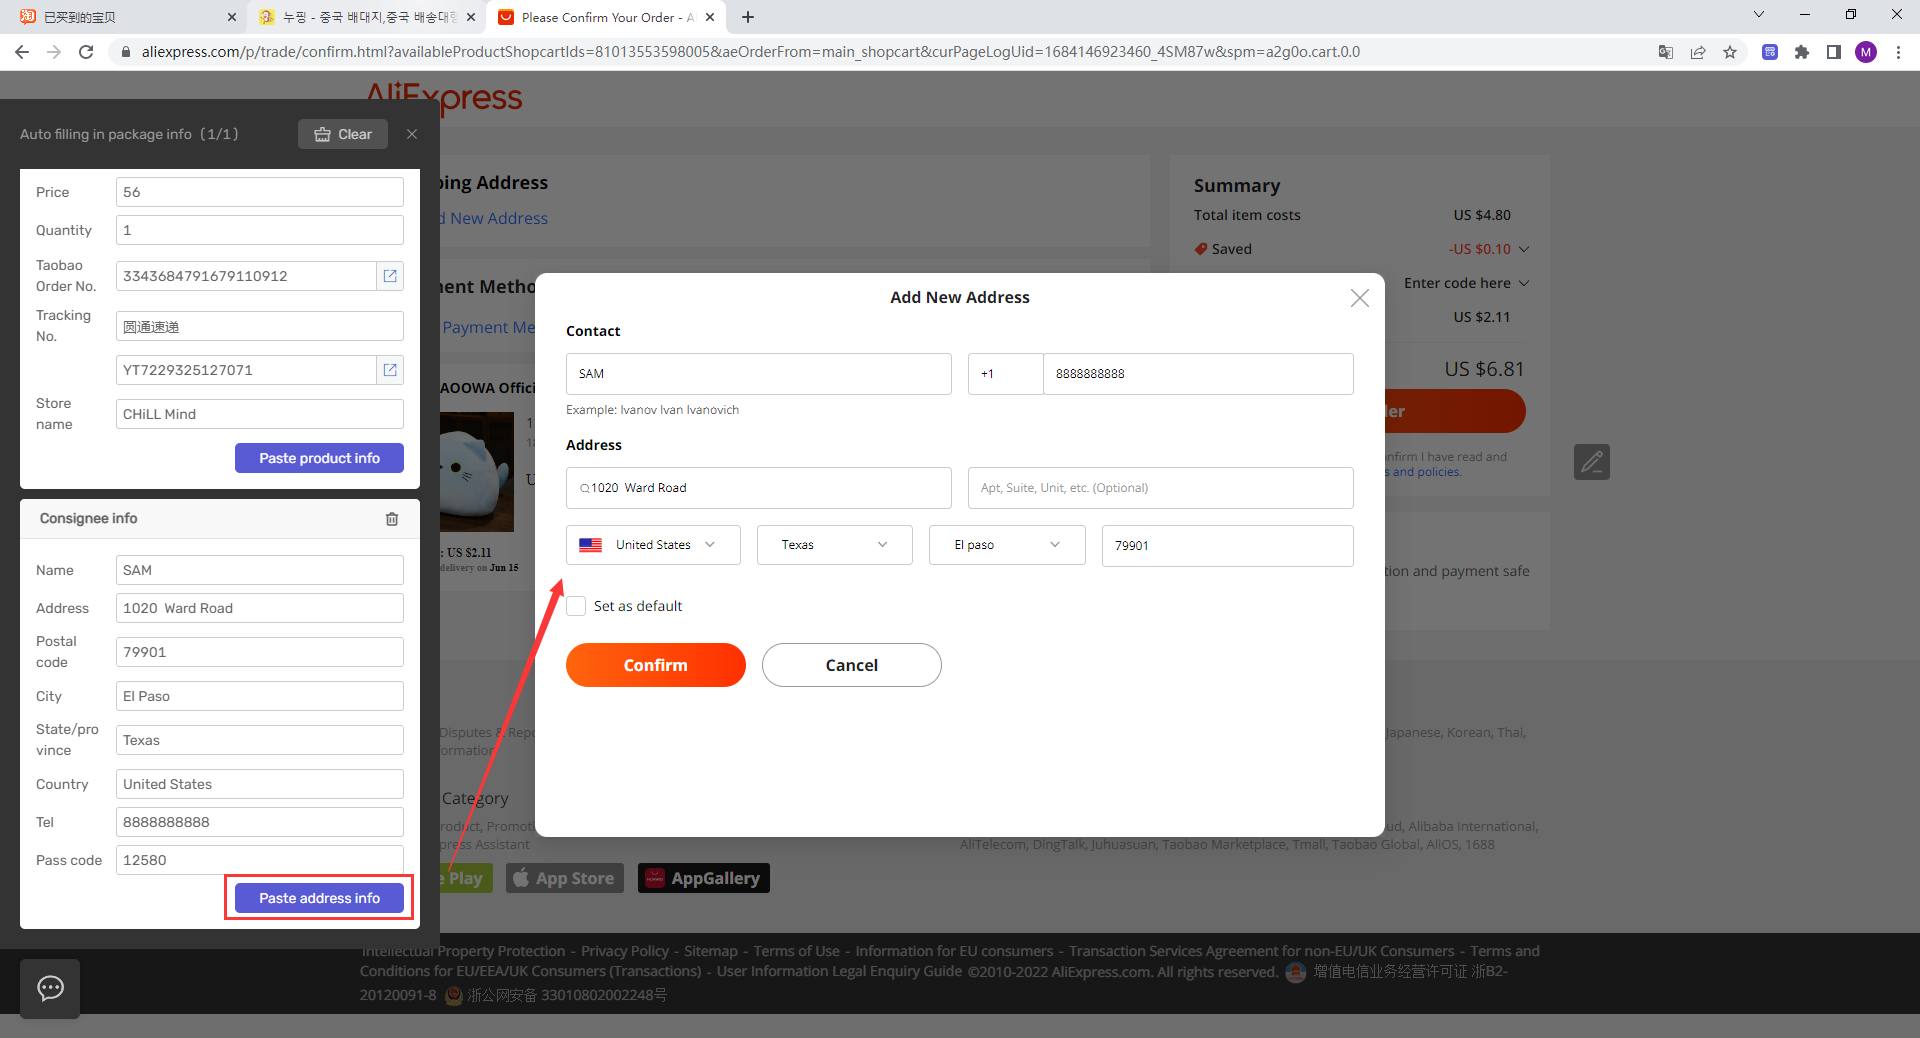Click the courier name field 圆通速递
This screenshot has width=1920, height=1038.
pyautogui.click(x=260, y=326)
